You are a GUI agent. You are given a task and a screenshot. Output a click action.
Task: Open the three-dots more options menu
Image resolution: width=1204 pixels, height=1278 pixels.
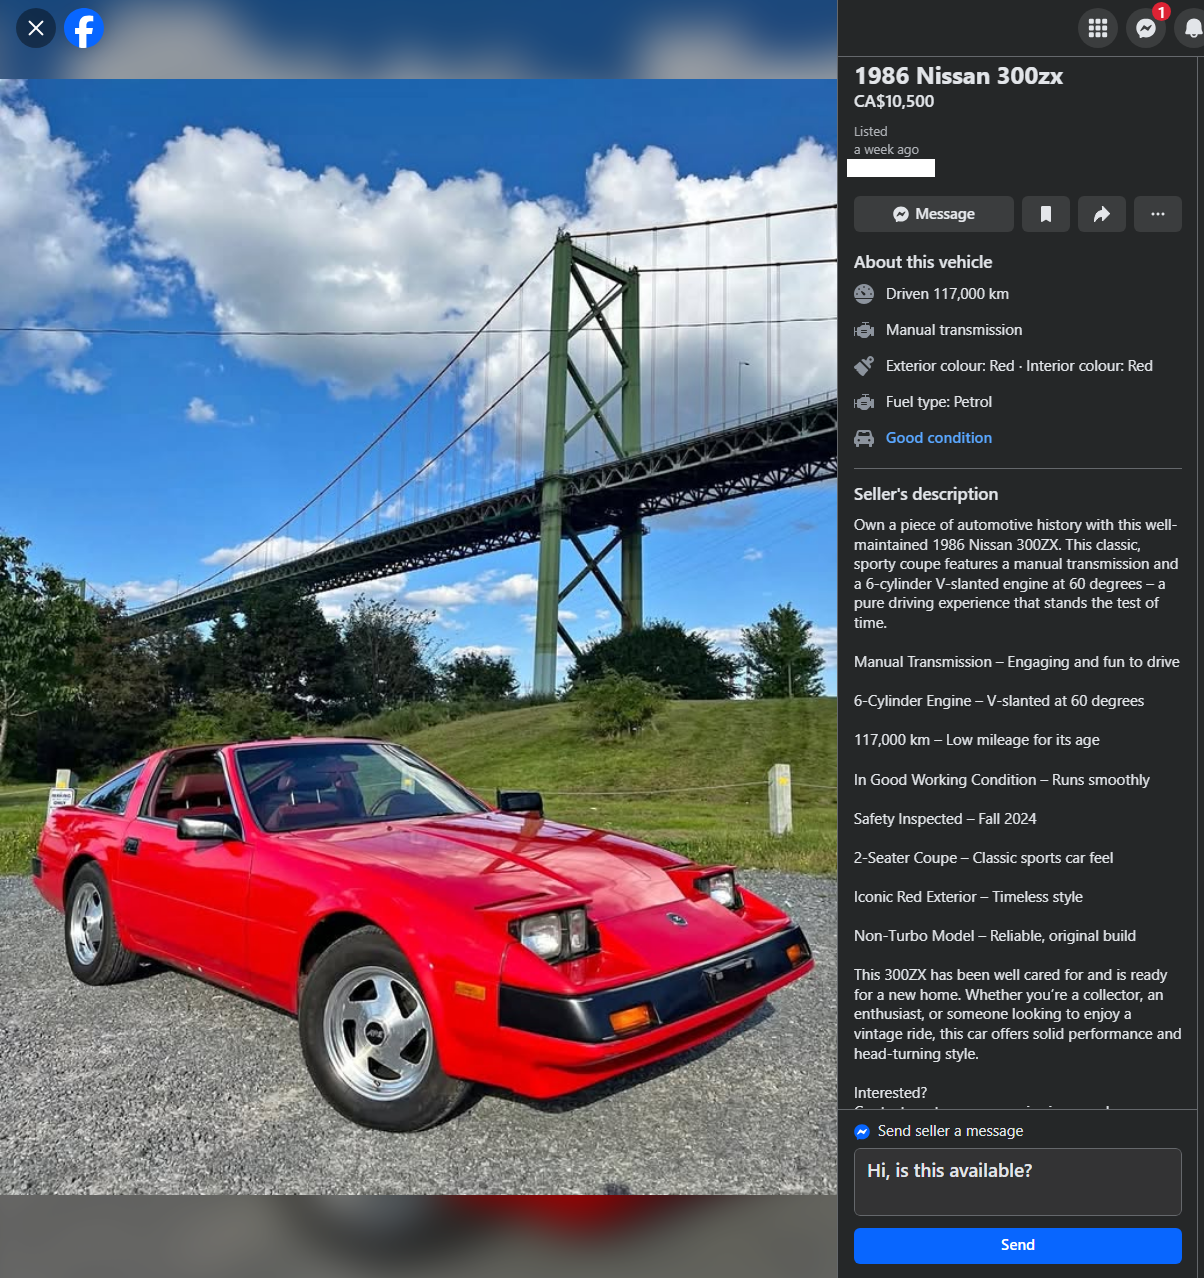coord(1158,214)
